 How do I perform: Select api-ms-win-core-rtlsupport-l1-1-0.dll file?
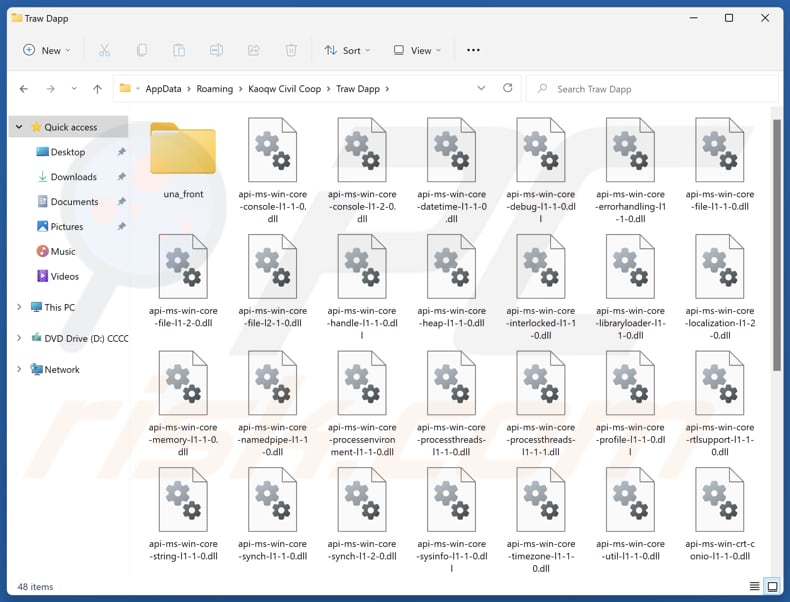[719, 404]
